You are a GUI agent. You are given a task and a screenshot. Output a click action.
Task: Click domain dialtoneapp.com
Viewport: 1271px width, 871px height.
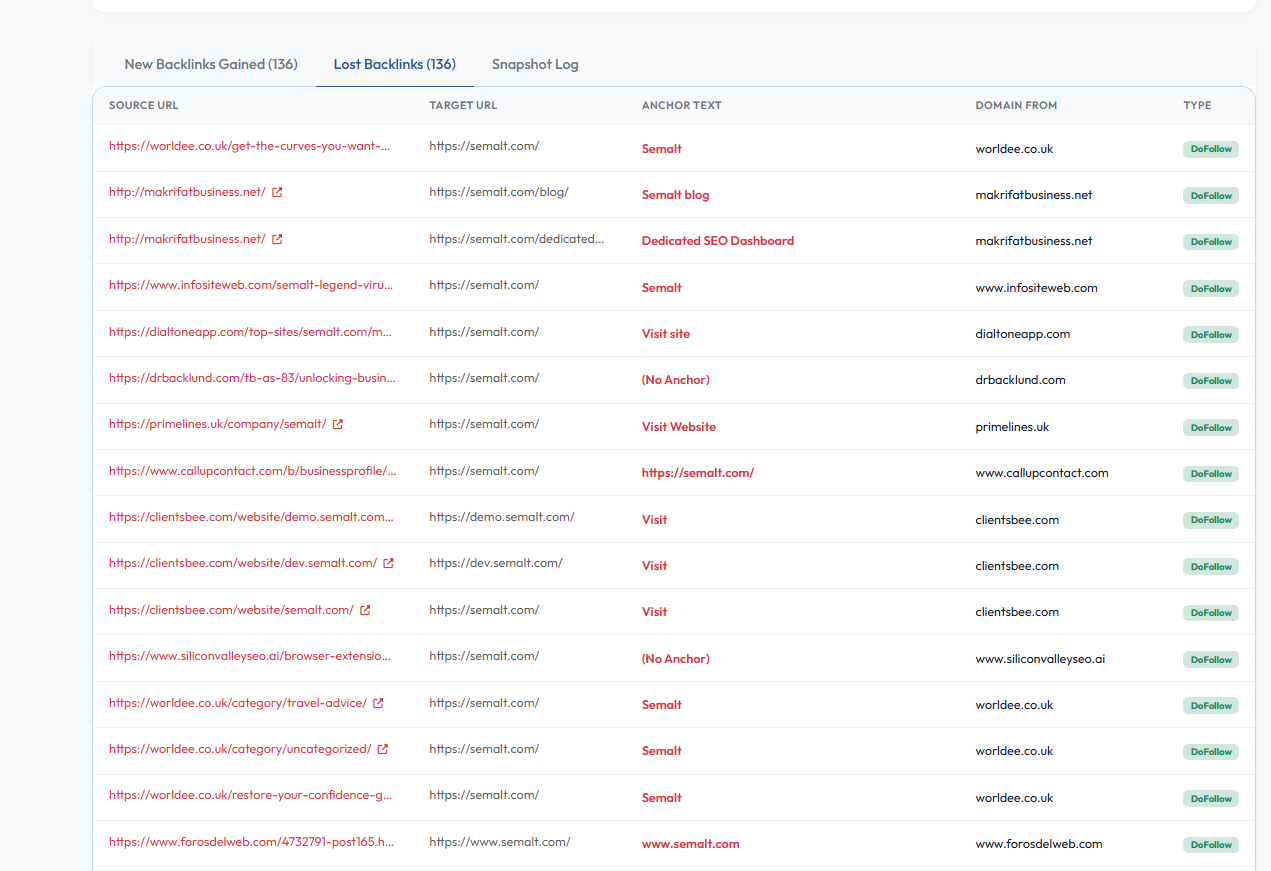point(1023,334)
